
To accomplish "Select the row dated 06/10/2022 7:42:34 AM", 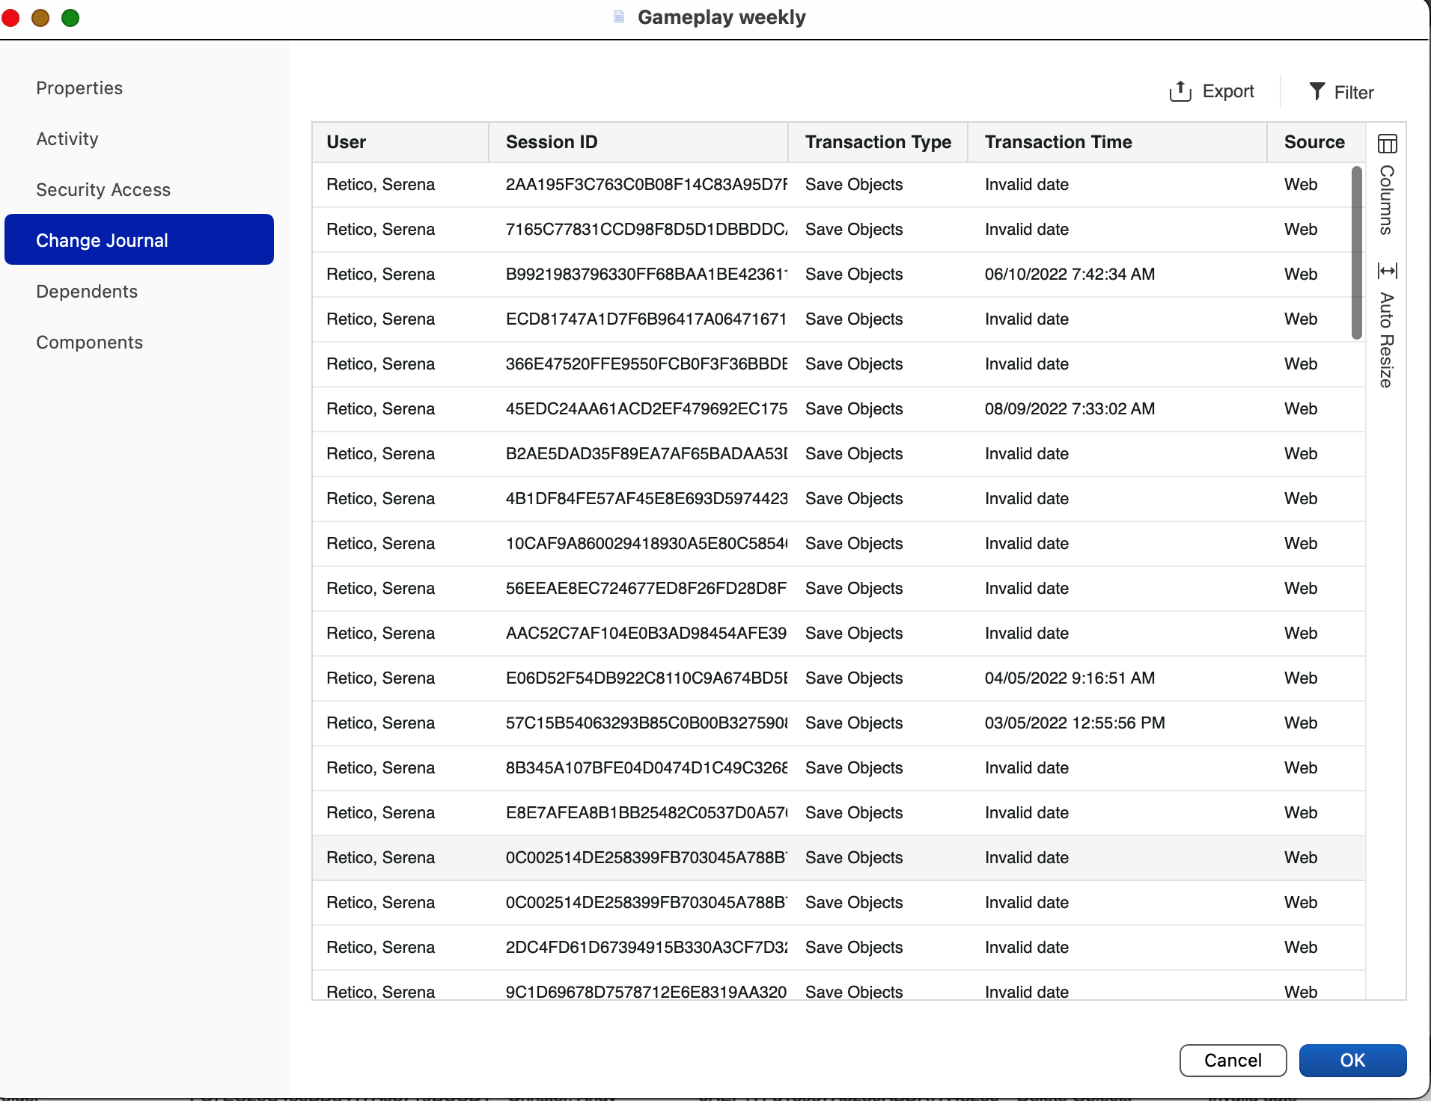I will pos(838,274).
